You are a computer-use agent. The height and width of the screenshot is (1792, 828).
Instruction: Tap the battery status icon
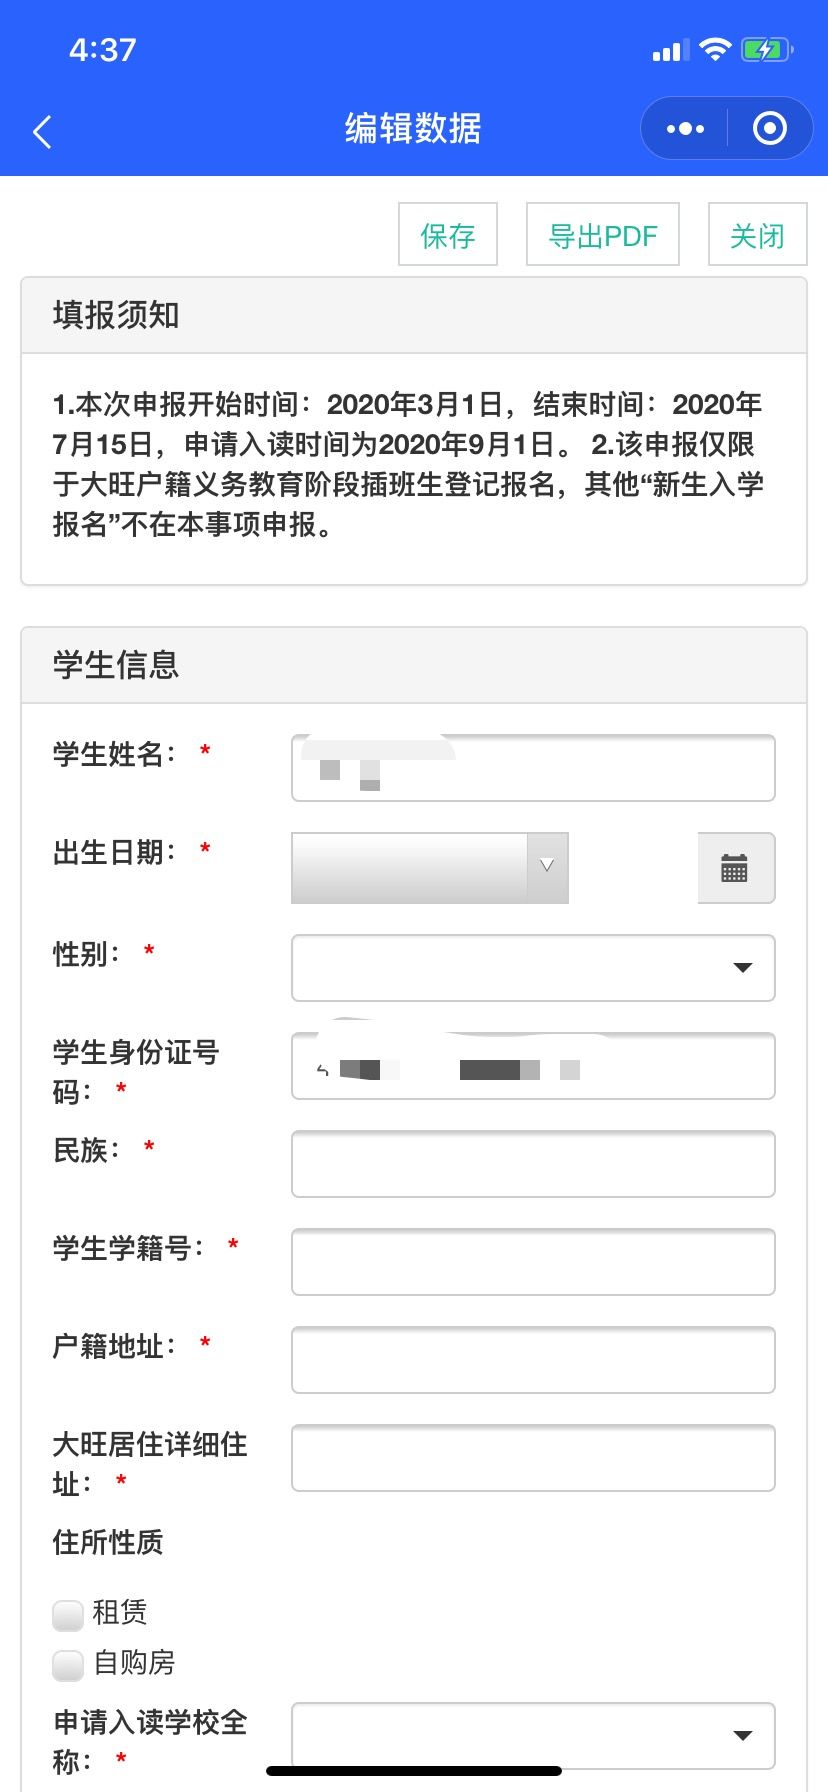pos(766,50)
